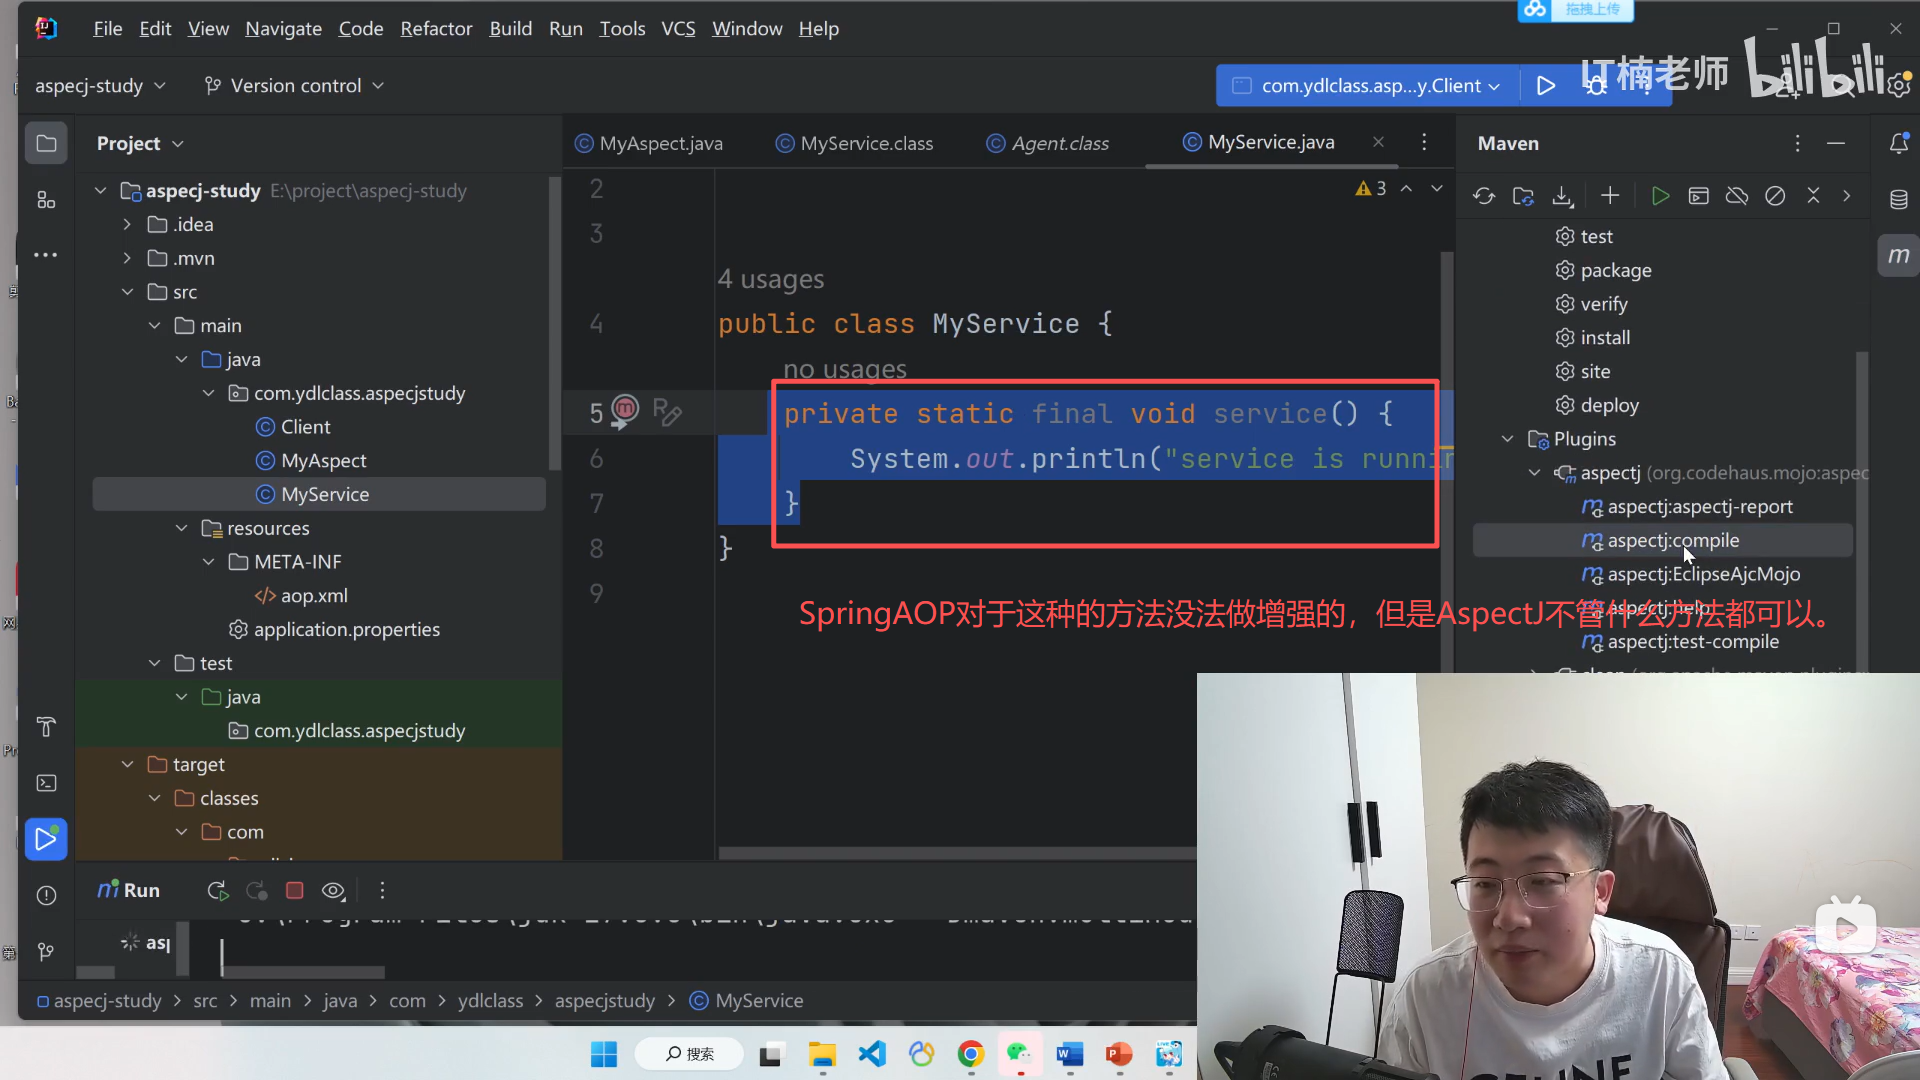The image size is (1920, 1080).
Task: Rerun the Maven run configuration
Action: click(217, 890)
